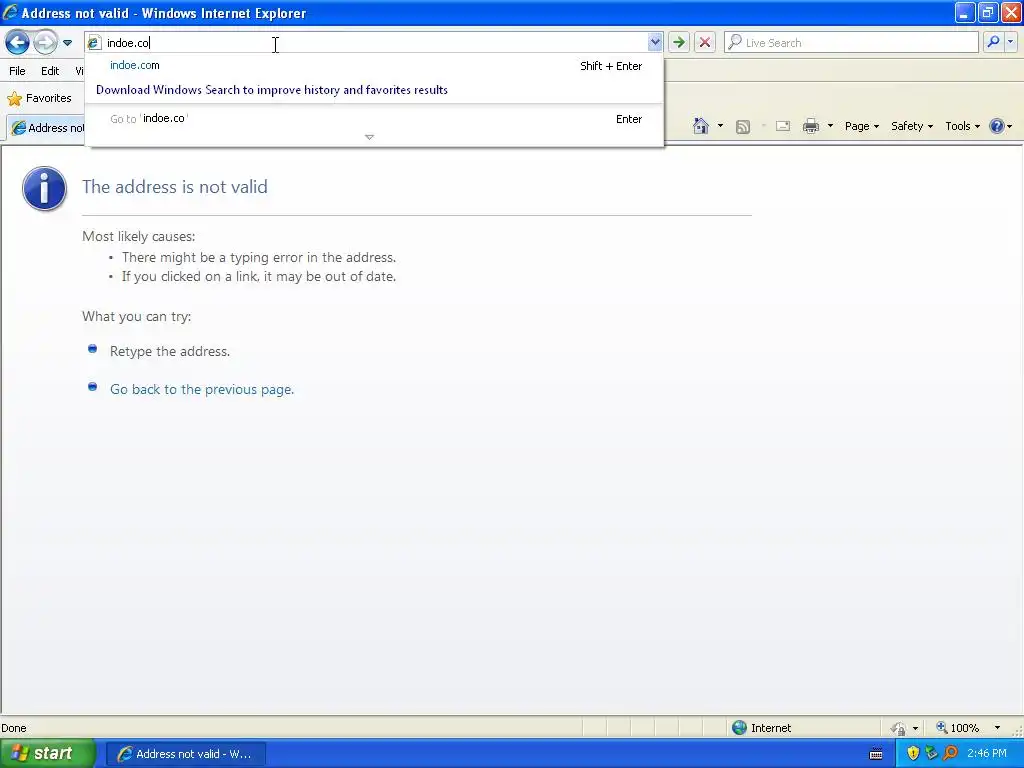Click the orange magnifier tray icon

(x=950, y=754)
